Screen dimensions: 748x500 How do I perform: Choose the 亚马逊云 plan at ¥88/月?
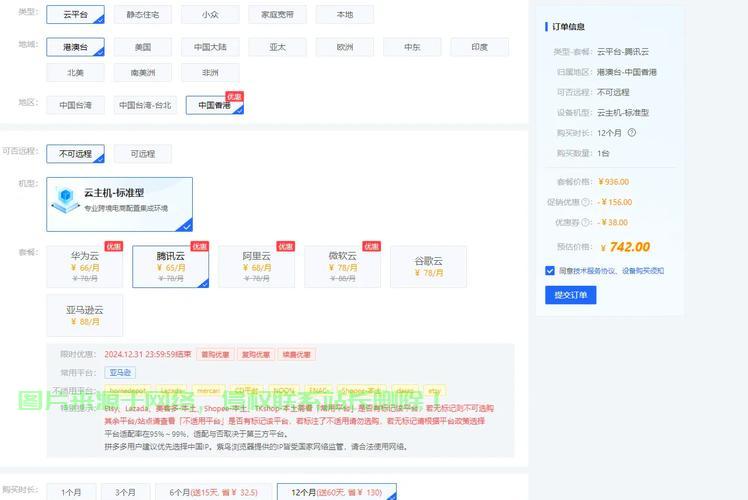coord(84,315)
